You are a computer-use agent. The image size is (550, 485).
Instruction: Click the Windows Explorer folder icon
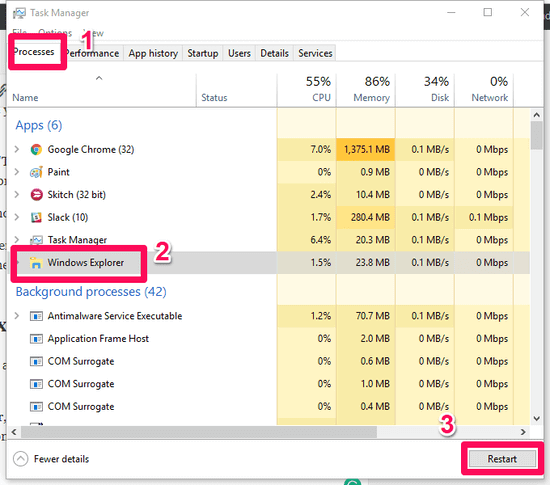36,263
